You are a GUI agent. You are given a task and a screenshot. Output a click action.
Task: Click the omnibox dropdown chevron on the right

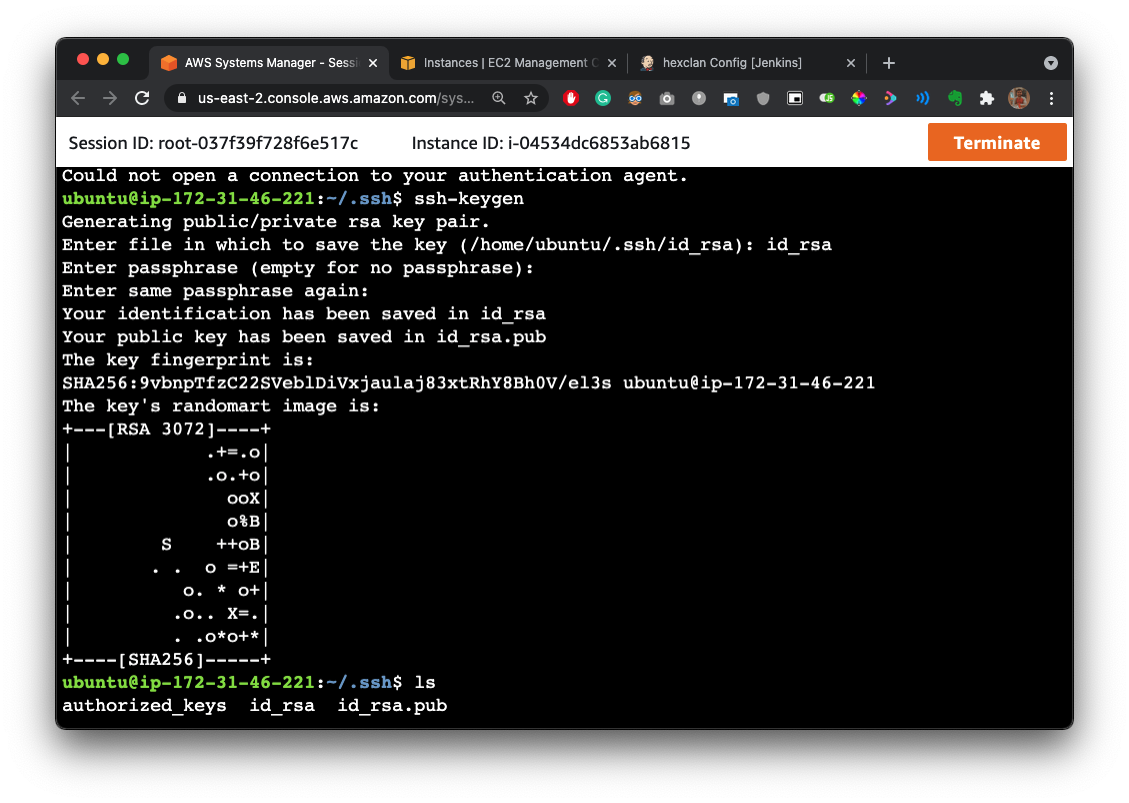(1050, 62)
